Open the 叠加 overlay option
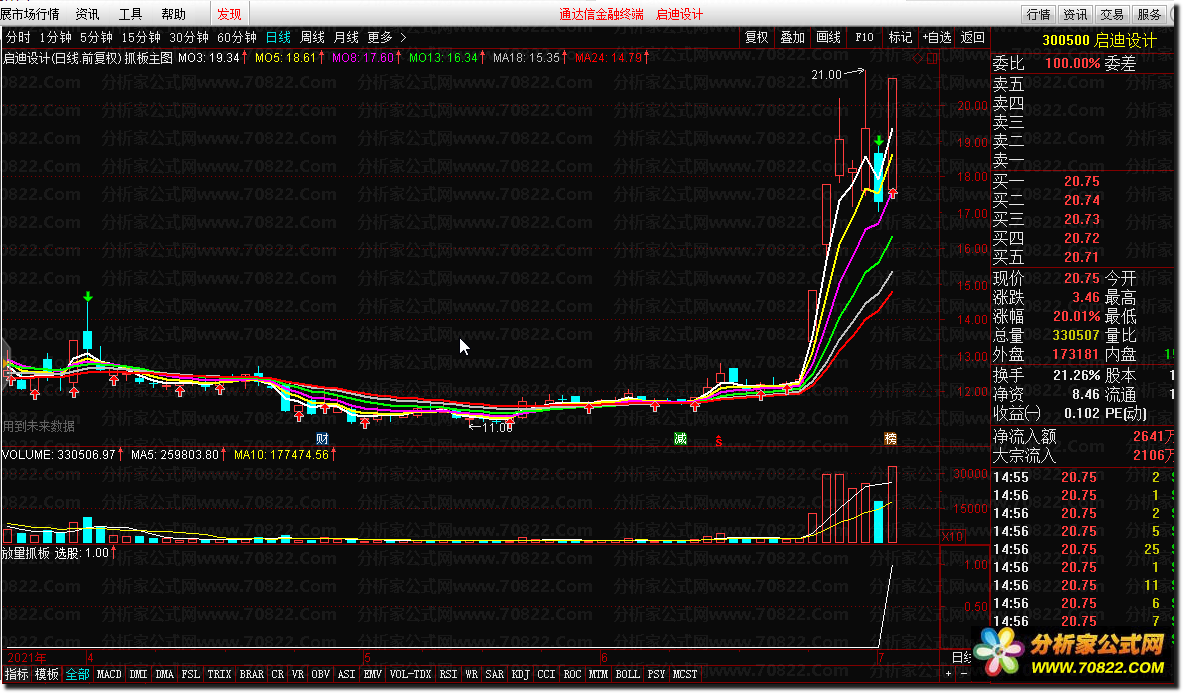The width and height of the screenshot is (1184, 693). 792,37
